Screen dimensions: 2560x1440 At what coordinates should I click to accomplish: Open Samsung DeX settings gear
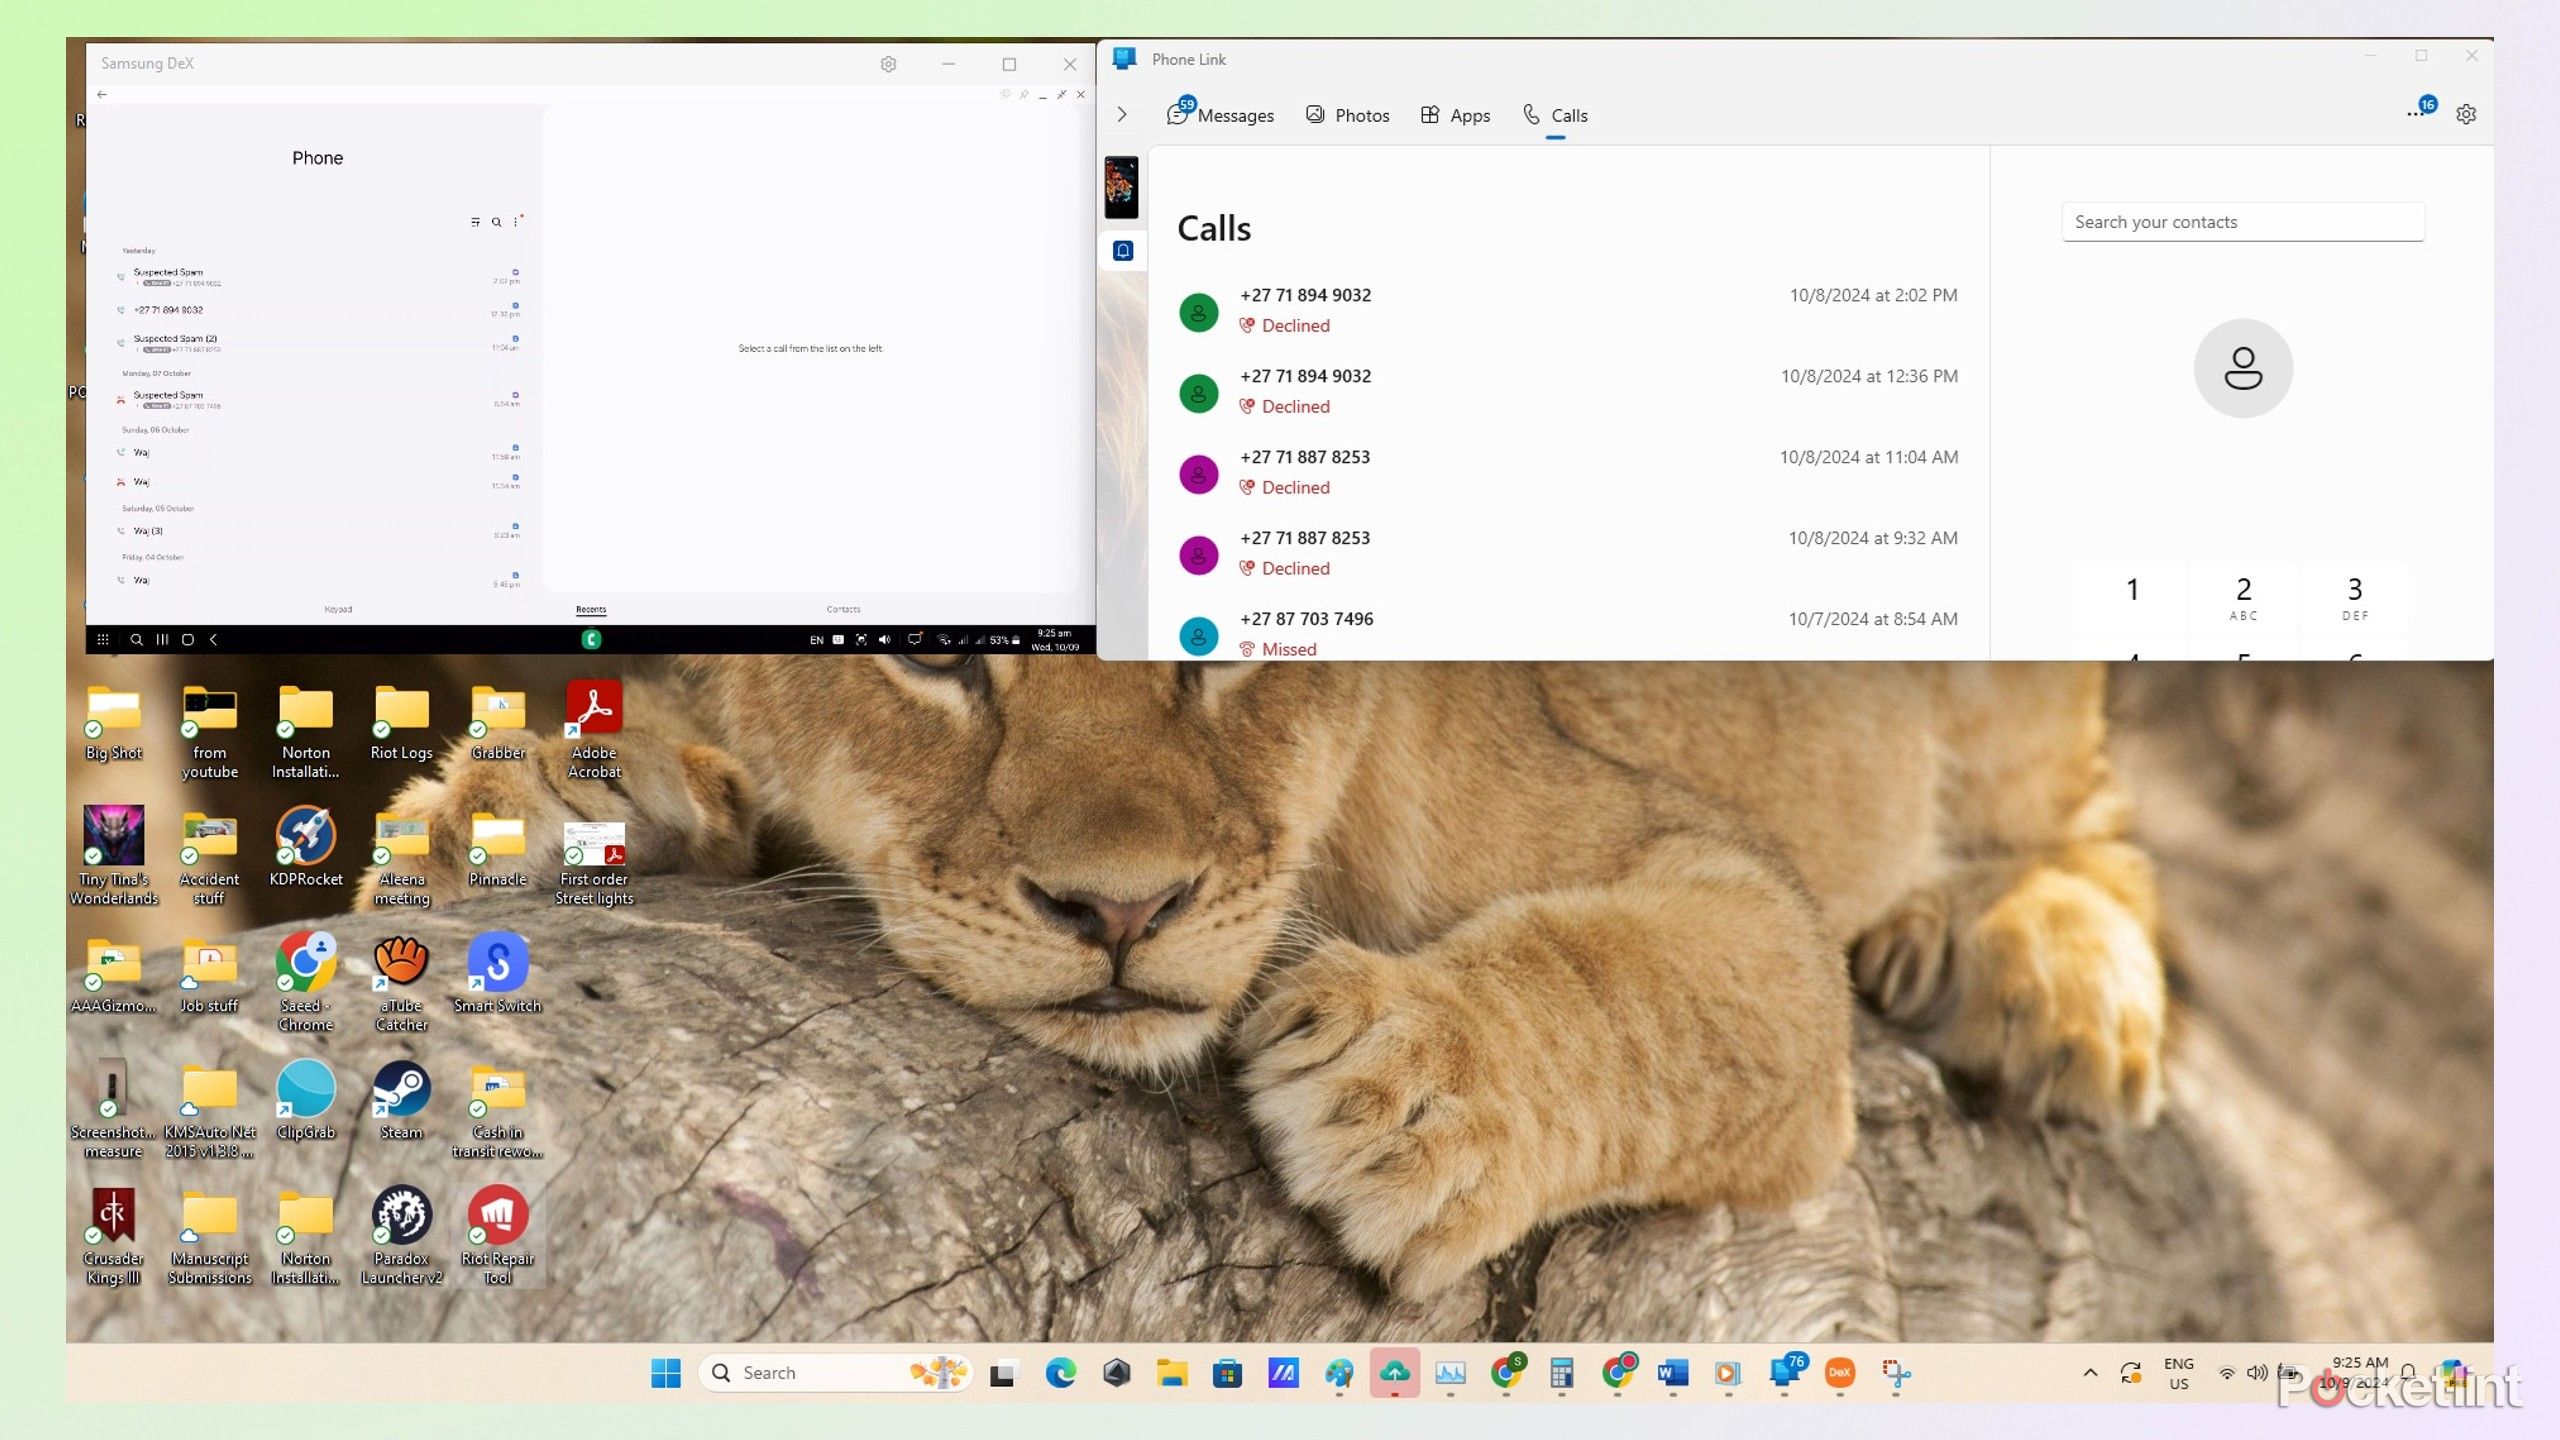click(888, 64)
